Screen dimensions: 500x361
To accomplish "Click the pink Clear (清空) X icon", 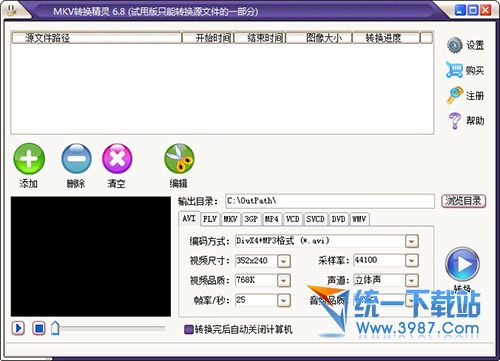I will (117, 159).
